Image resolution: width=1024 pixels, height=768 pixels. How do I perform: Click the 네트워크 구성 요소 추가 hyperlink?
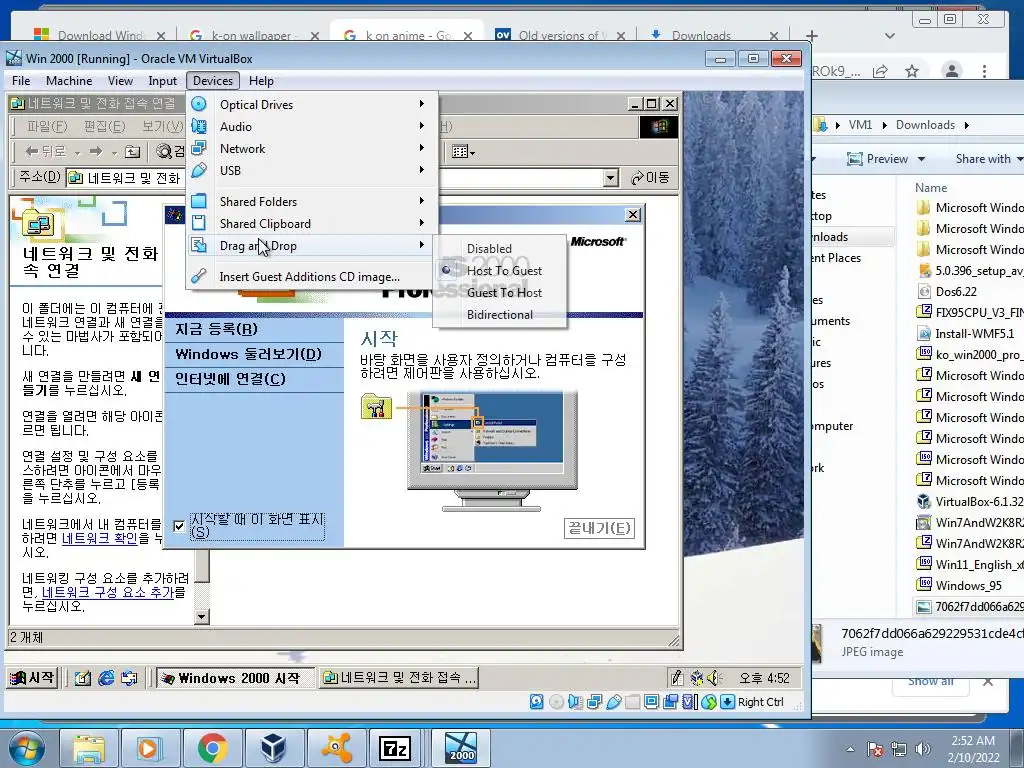(x=108, y=592)
